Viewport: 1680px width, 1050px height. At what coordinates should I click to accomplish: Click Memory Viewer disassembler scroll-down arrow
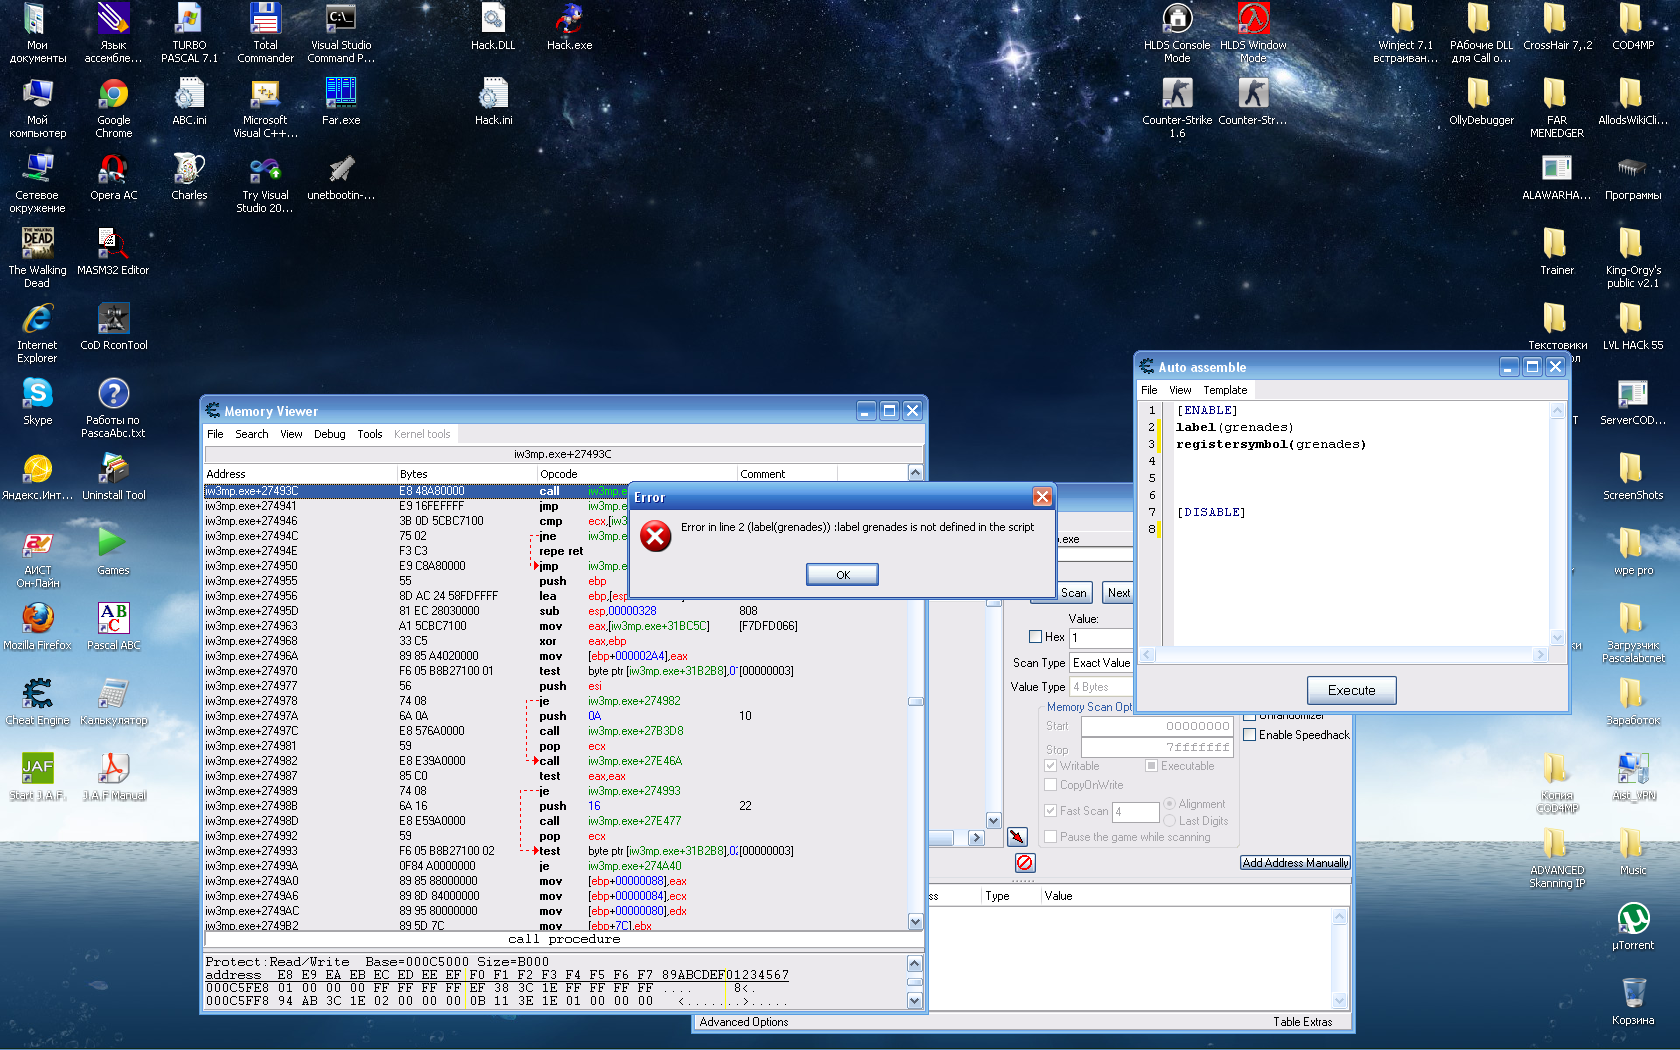(915, 921)
